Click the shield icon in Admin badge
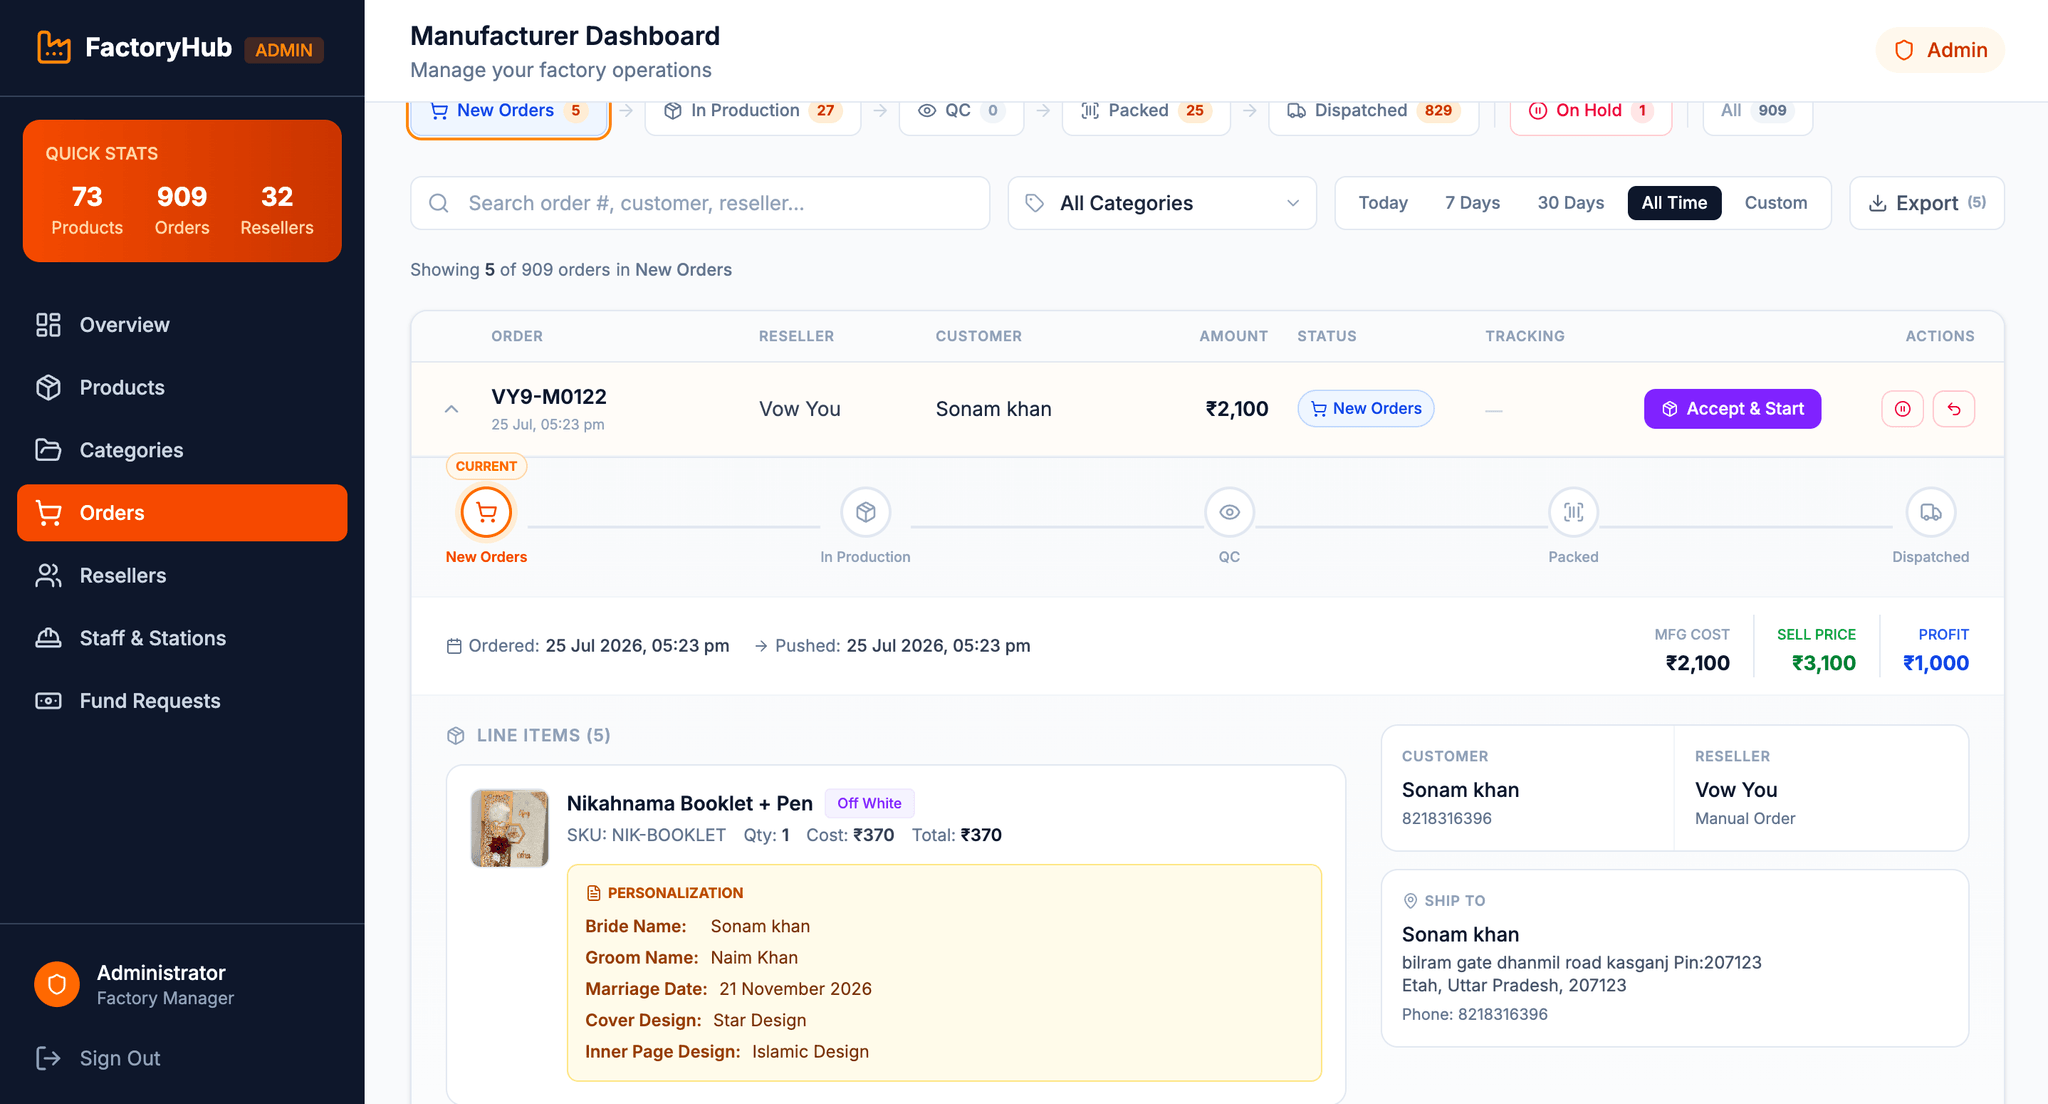The image size is (2048, 1104). pos(1904,50)
